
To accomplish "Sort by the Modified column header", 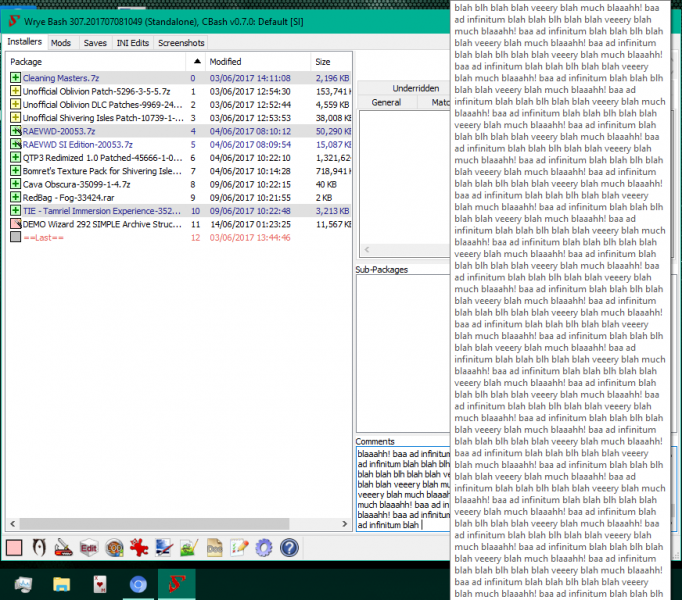I will click(x=258, y=62).
